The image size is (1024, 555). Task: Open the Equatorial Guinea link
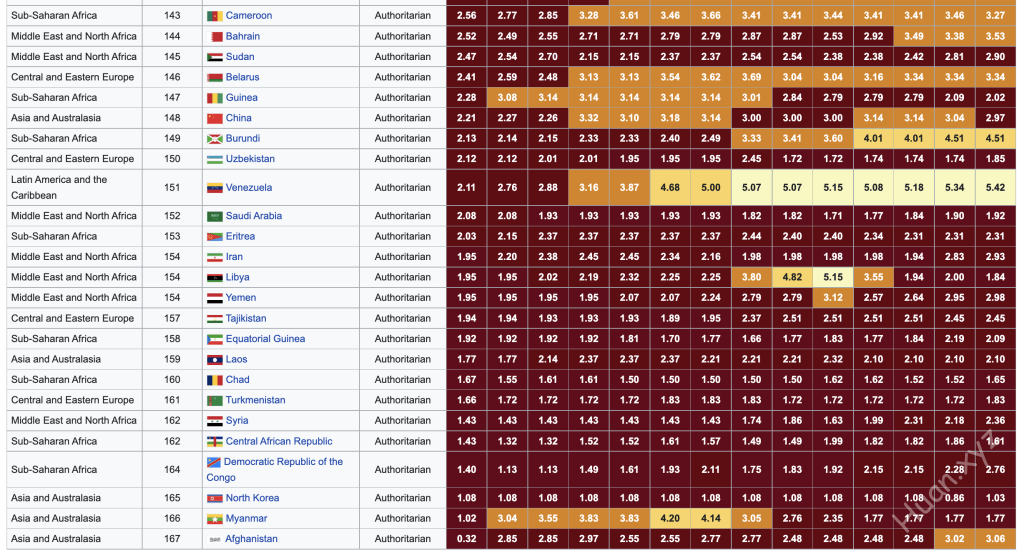(265, 339)
